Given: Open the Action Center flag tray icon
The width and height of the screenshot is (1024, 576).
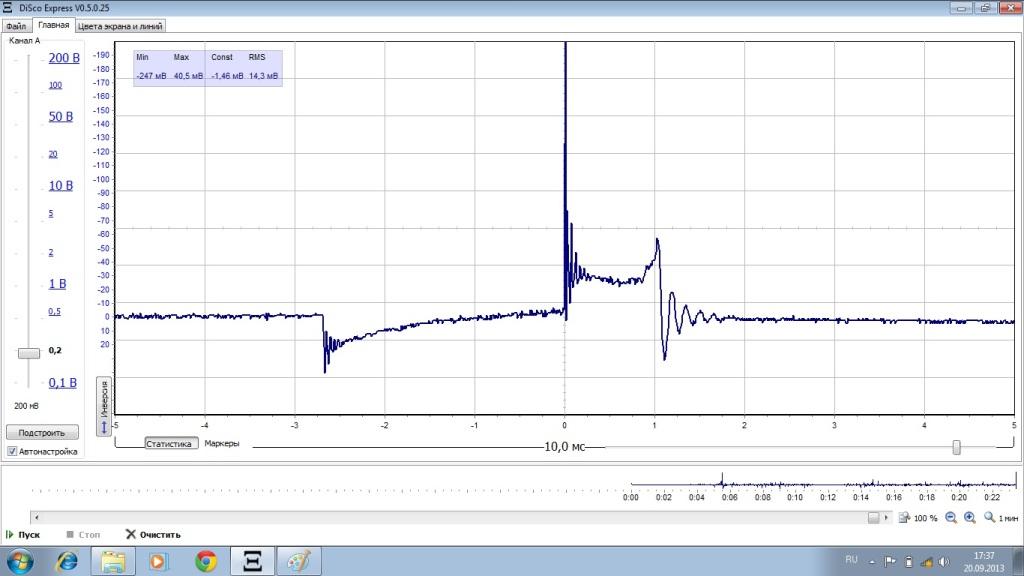Looking at the screenshot, I should point(890,562).
